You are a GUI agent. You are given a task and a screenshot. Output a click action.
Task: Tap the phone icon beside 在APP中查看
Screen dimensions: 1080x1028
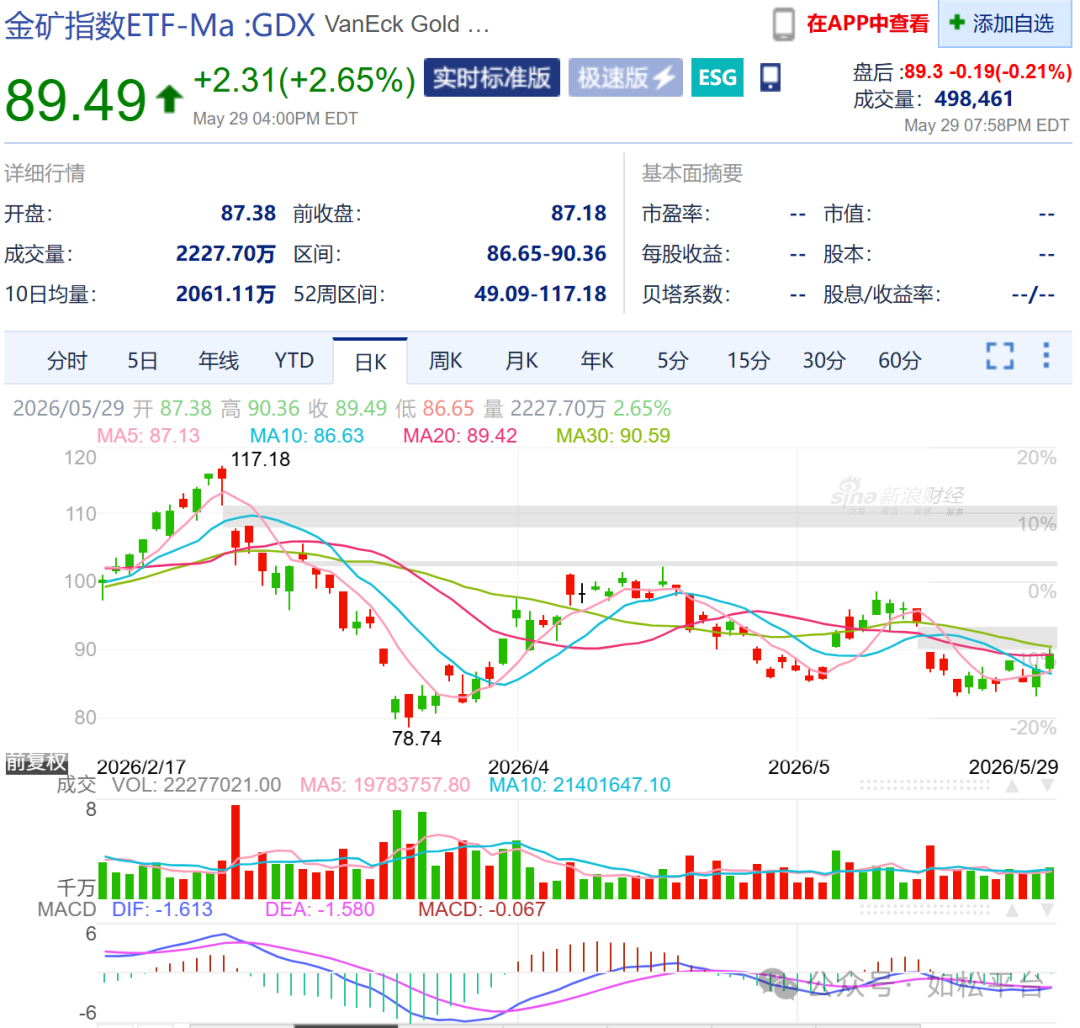pyautogui.click(x=783, y=24)
